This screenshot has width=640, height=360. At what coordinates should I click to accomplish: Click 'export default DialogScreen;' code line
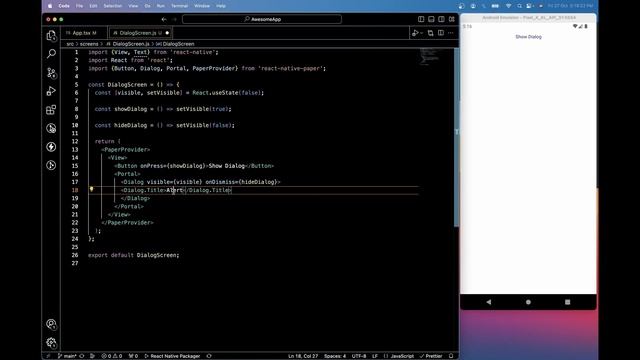pos(133,255)
